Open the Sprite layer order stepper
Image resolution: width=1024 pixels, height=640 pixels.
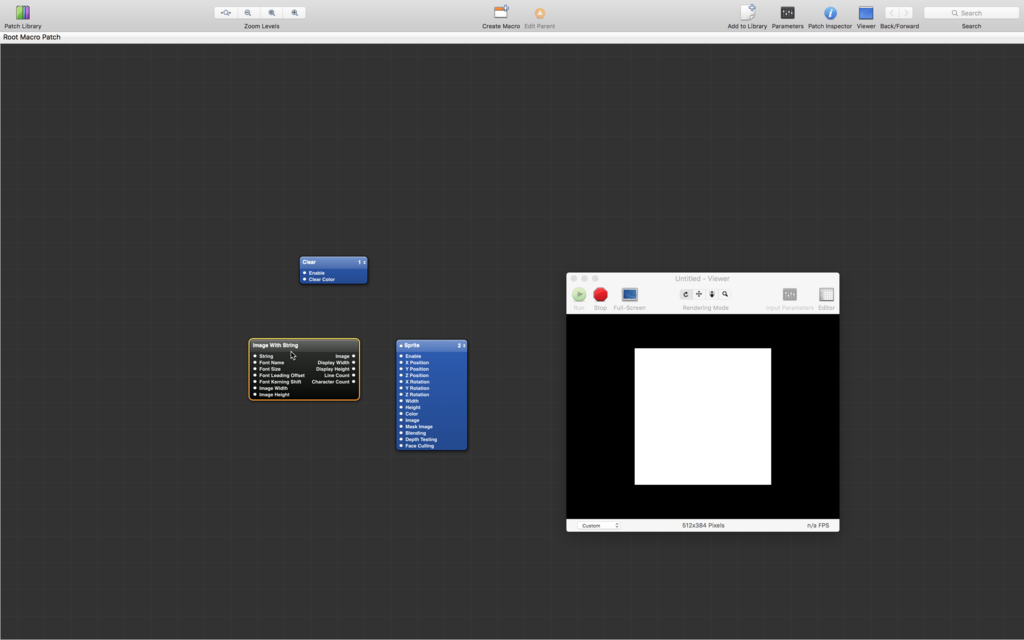(x=462, y=345)
